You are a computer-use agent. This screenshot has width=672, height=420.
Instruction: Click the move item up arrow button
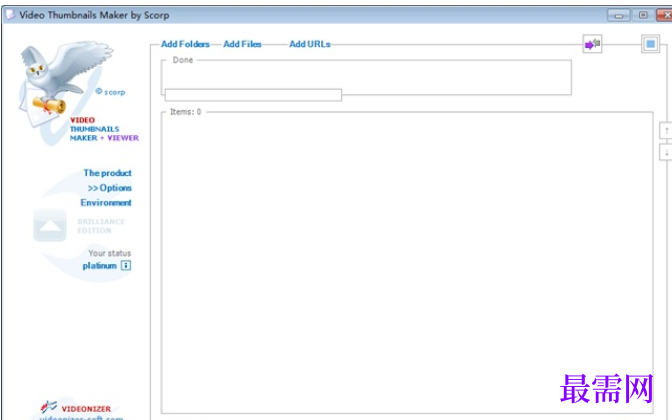pos(666,131)
